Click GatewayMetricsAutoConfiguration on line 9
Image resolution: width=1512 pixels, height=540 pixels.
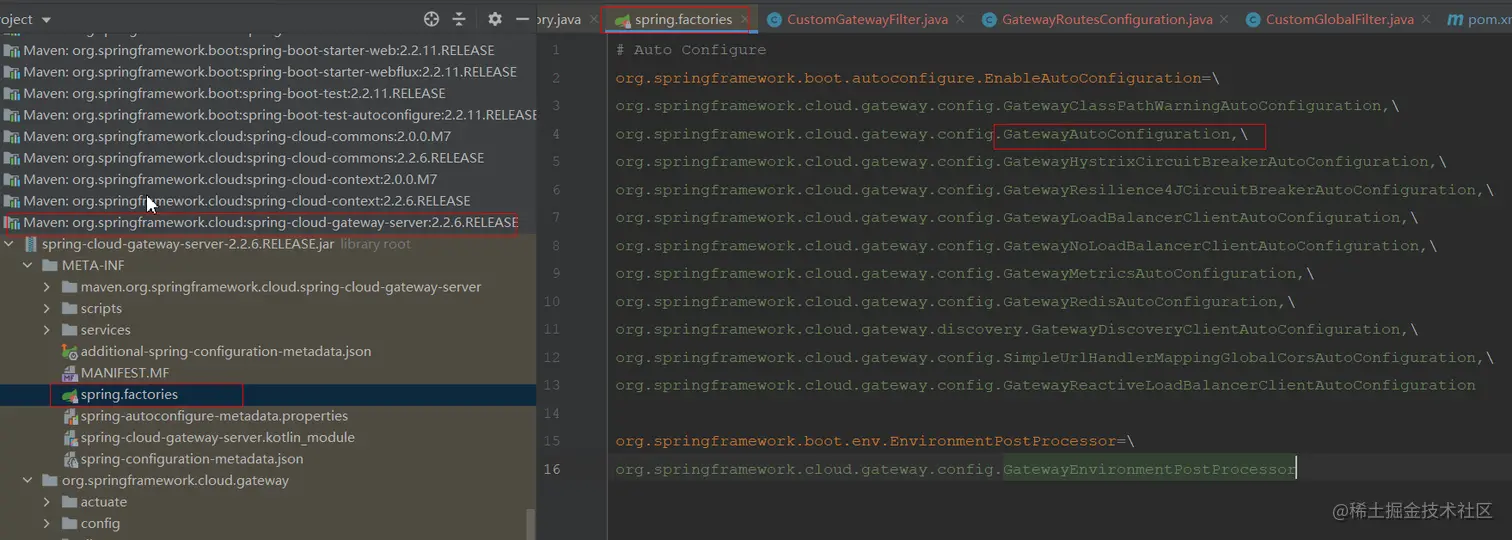tap(1150, 274)
